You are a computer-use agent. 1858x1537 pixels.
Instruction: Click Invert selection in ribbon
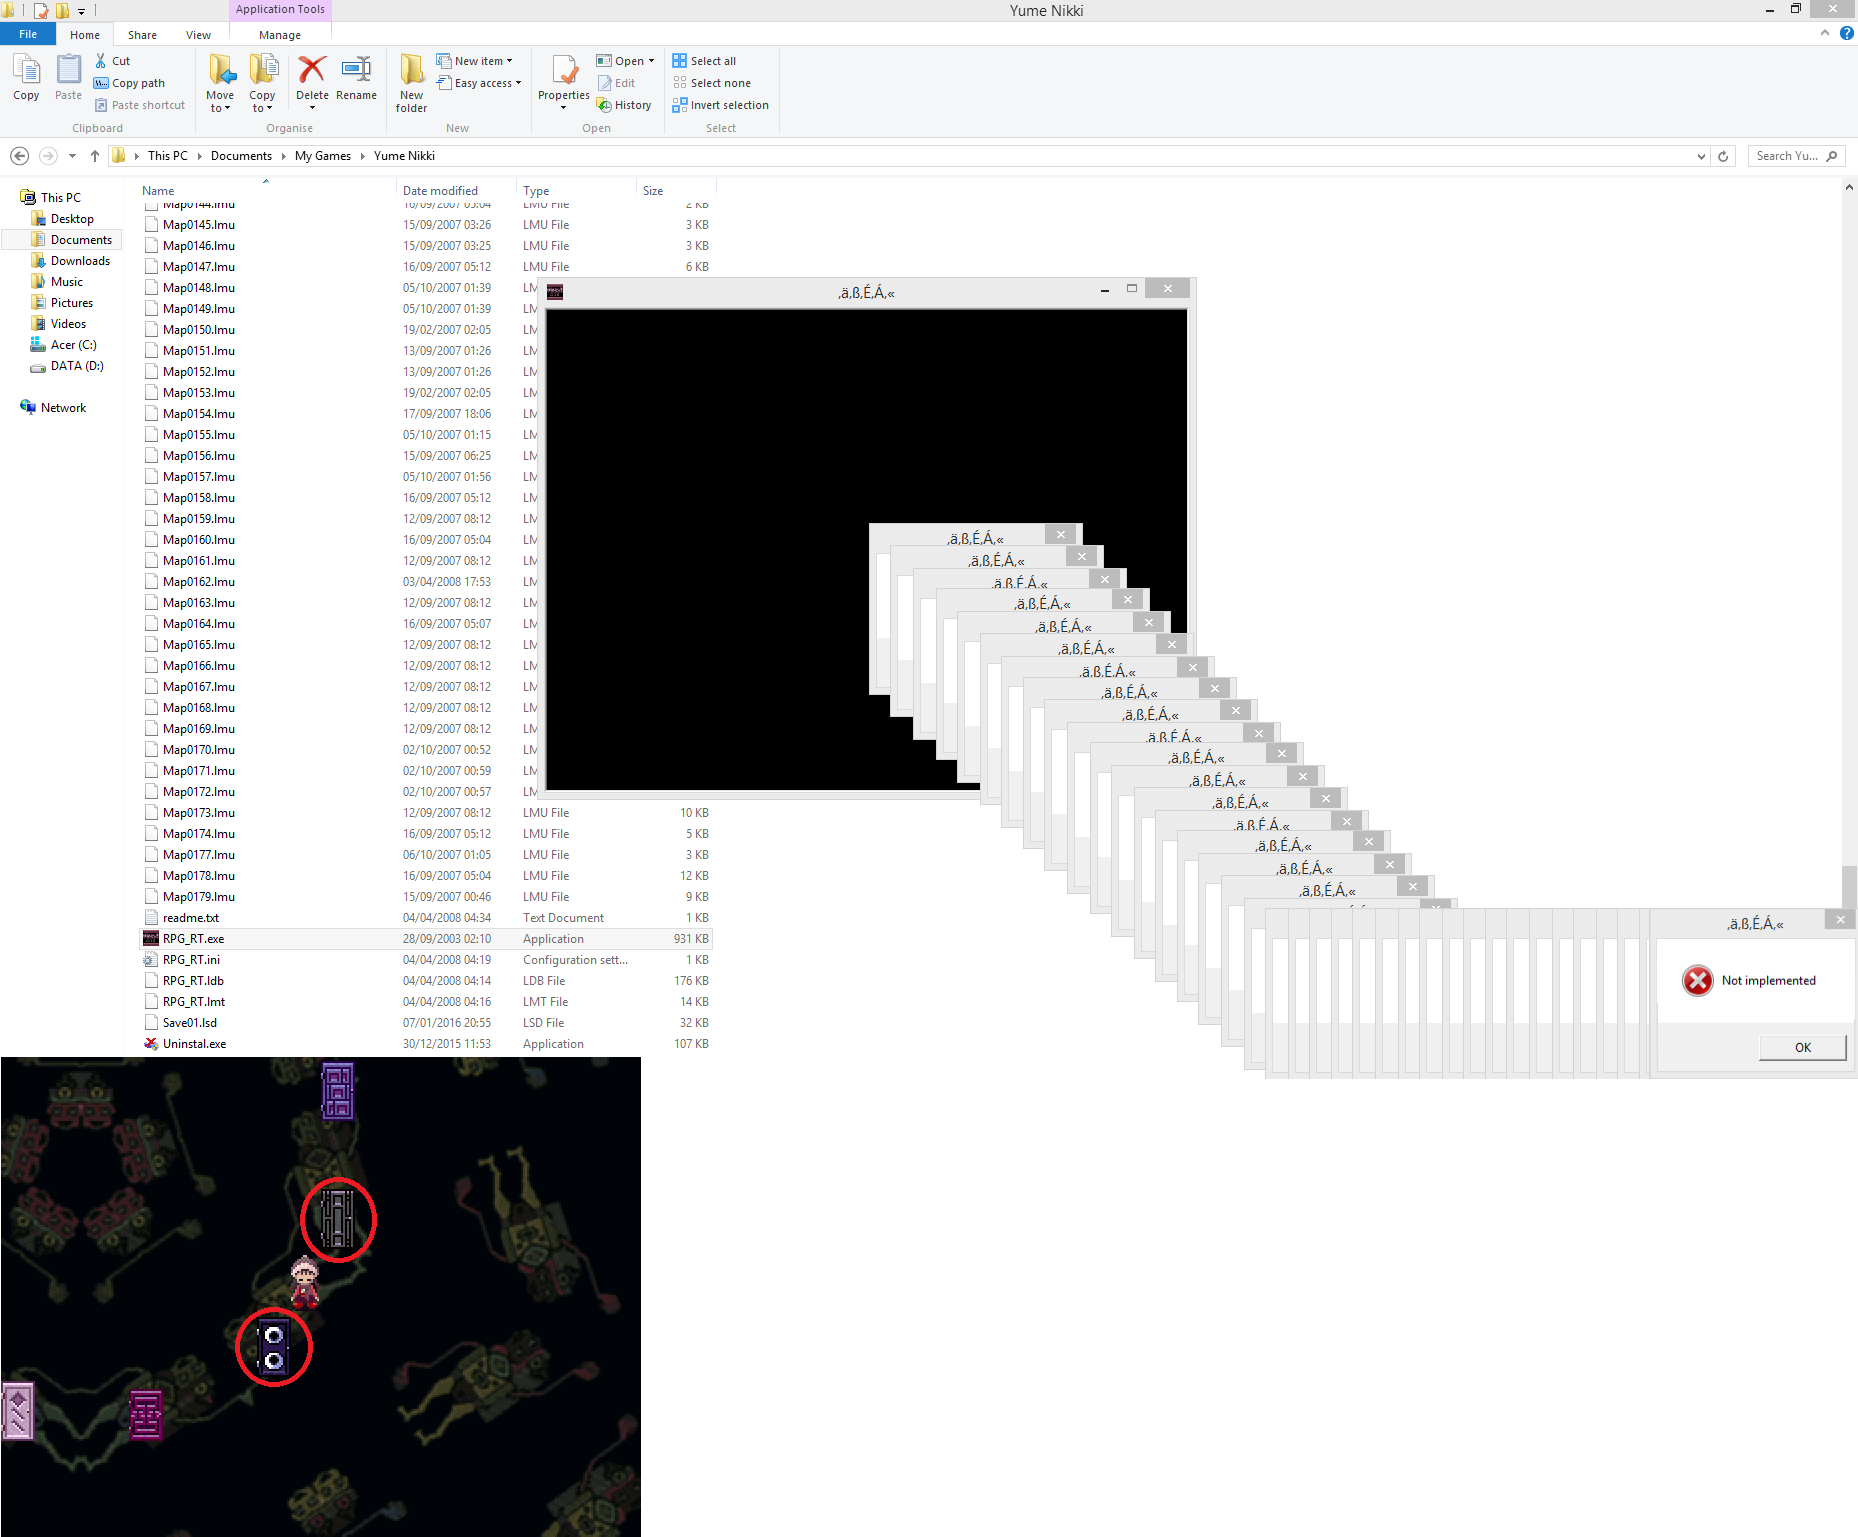pos(720,105)
